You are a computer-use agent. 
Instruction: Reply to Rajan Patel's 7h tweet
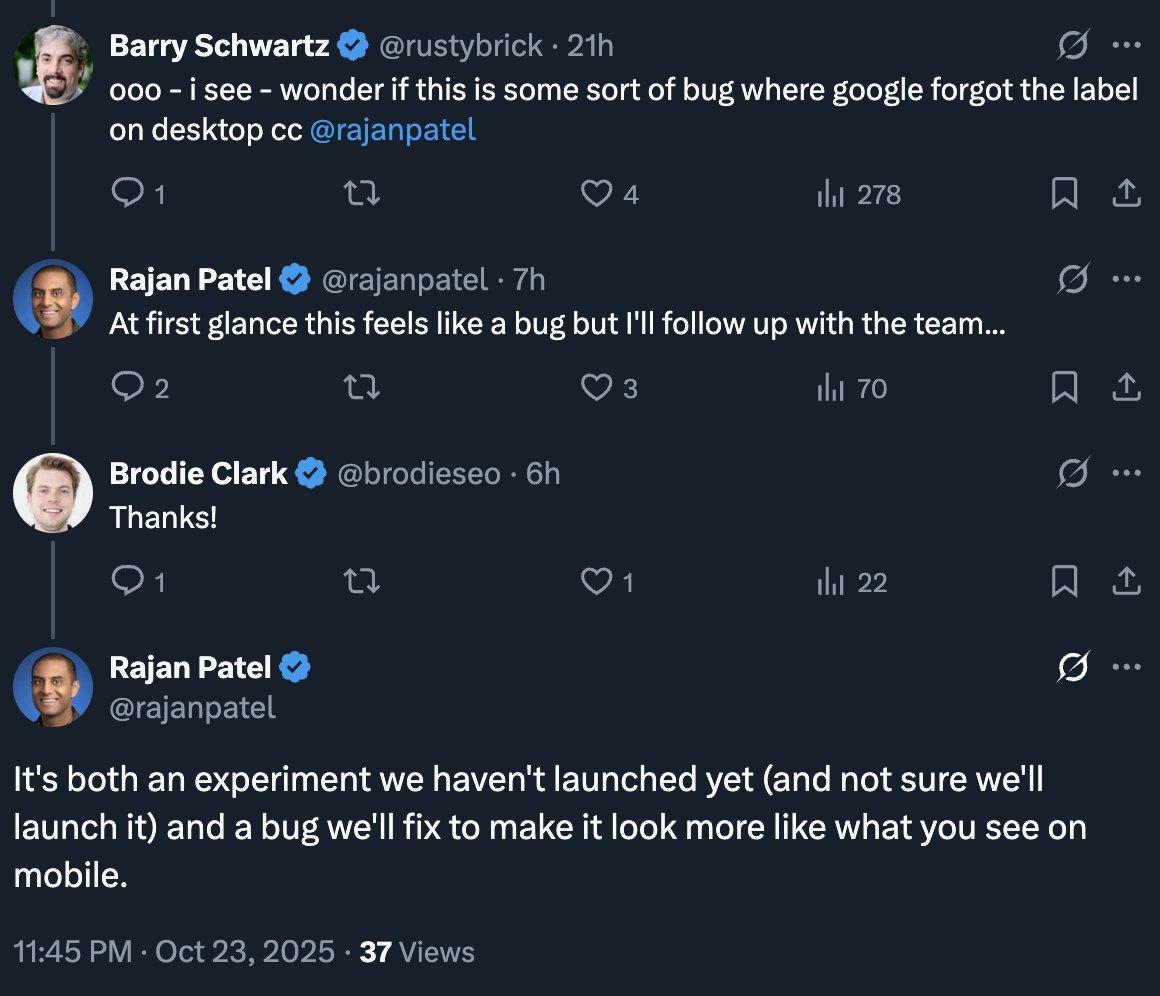pyautogui.click(x=127, y=388)
